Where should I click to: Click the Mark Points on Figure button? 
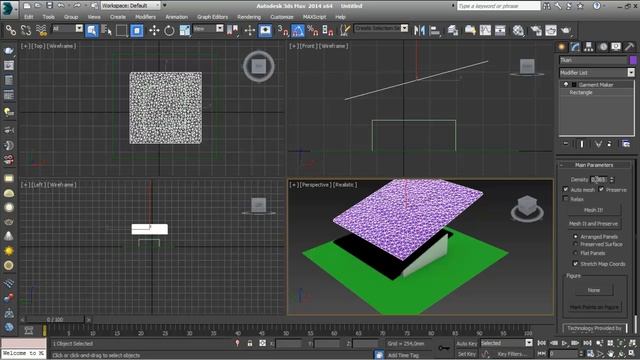tap(594, 307)
